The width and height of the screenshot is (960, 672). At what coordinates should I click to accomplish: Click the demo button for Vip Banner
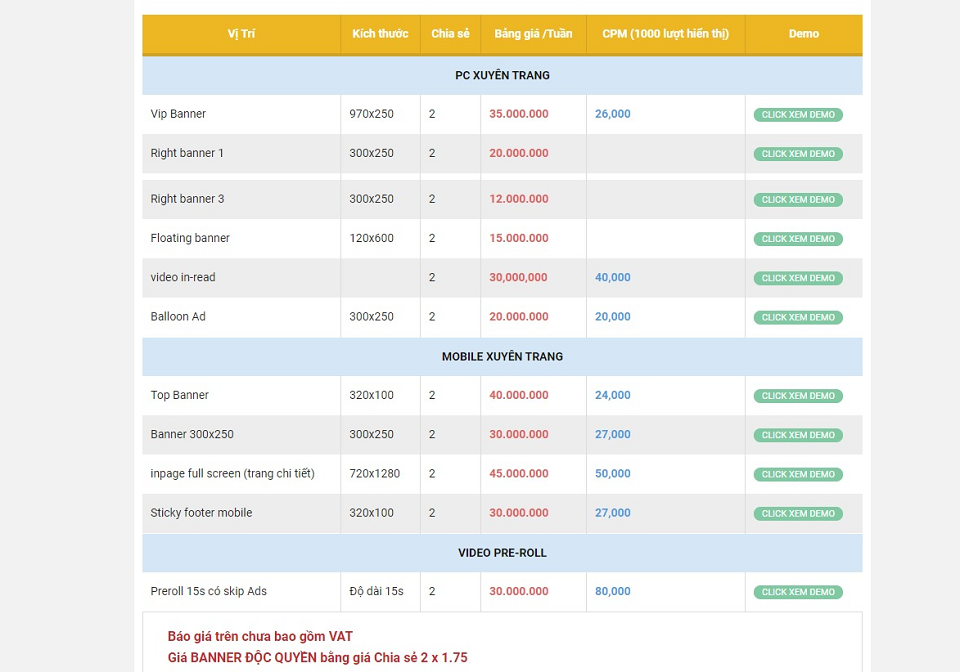[797, 115]
